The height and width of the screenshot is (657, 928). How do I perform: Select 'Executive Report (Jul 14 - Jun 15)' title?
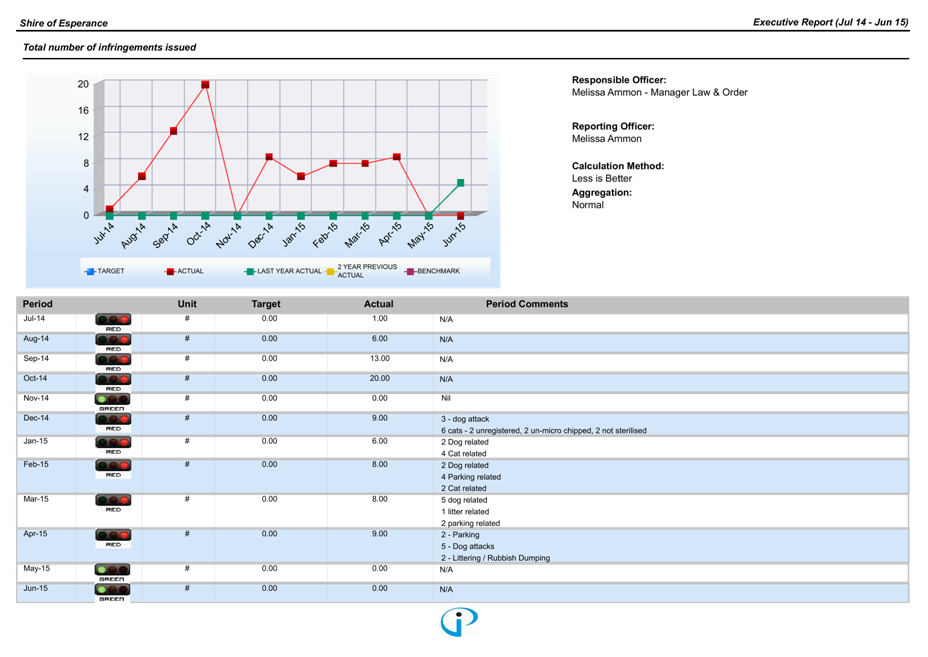click(x=830, y=22)
